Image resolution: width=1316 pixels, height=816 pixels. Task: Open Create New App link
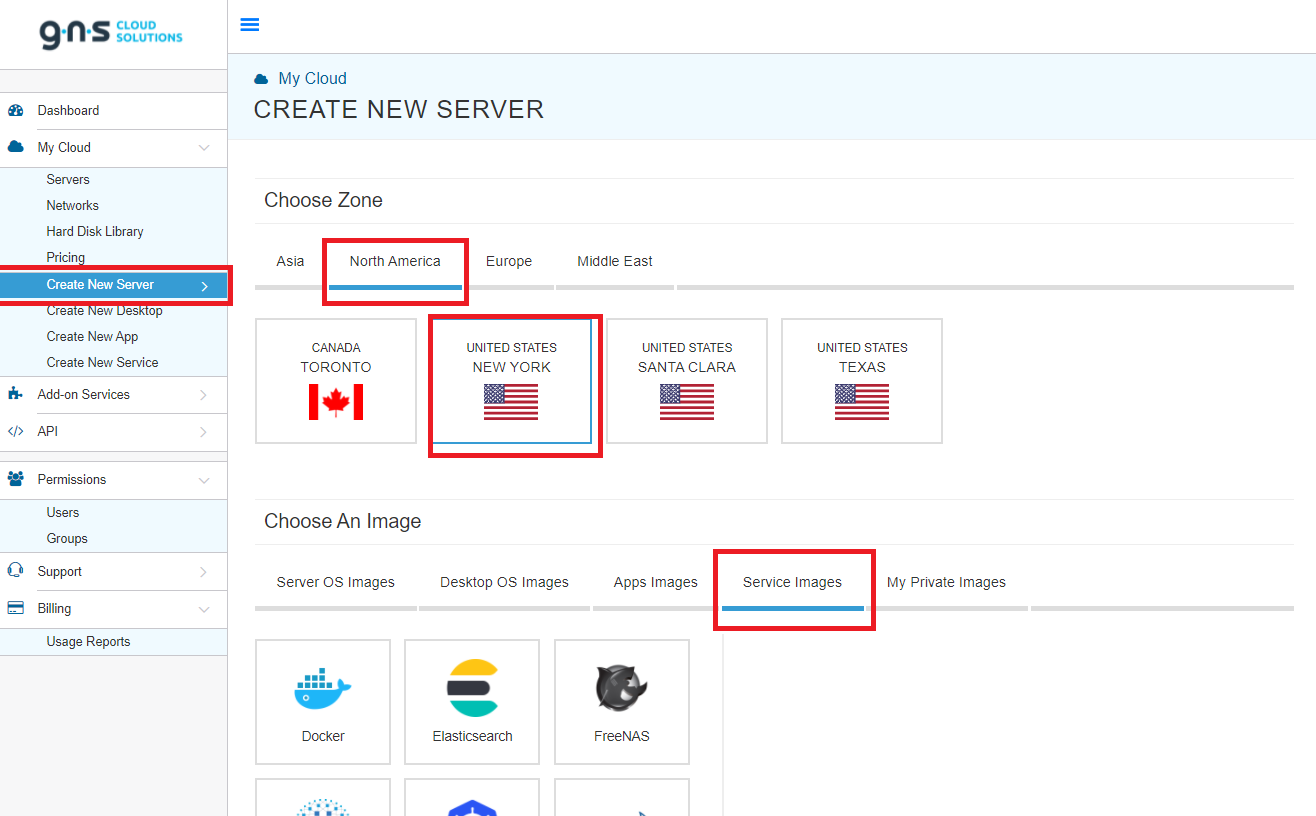(x=92, y=337)
